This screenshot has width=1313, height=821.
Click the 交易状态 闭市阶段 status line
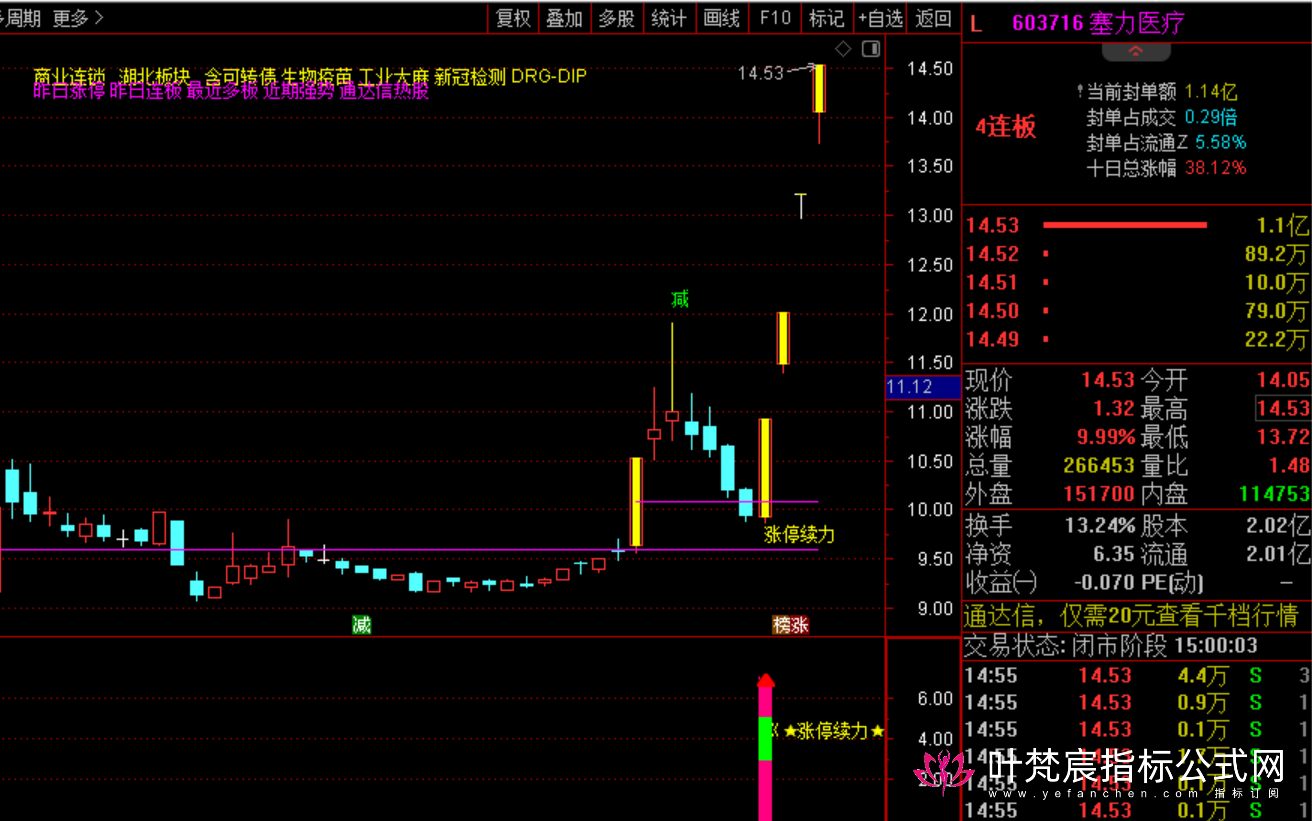(x=1111, y=646)
